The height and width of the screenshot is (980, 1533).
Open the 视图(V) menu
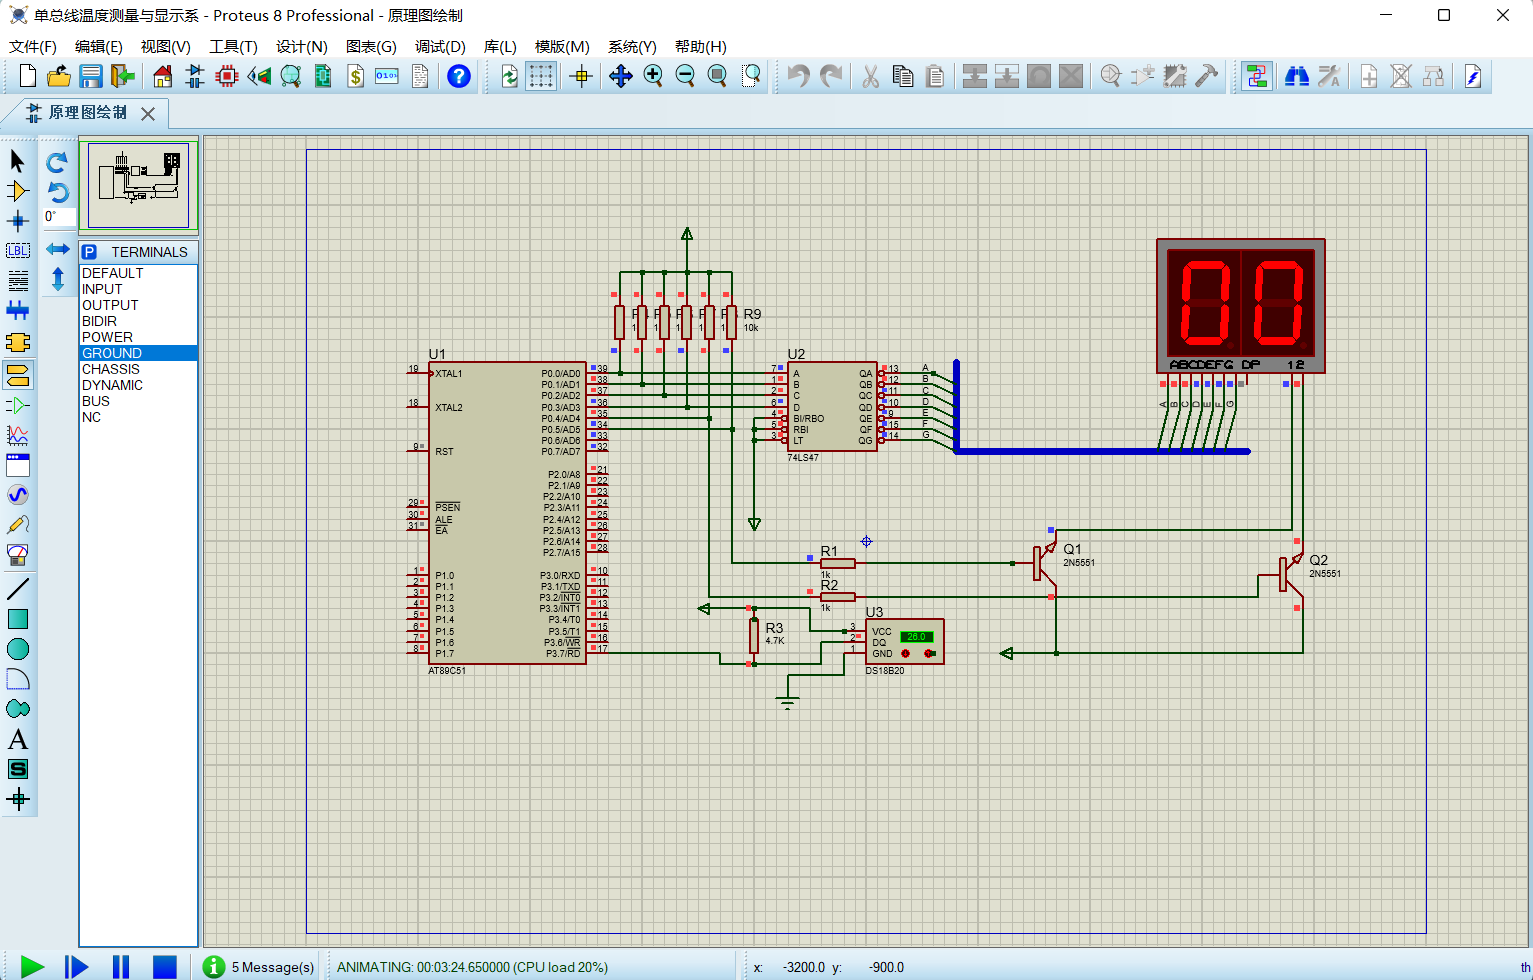pyautogui.click(x=165, y=46)
